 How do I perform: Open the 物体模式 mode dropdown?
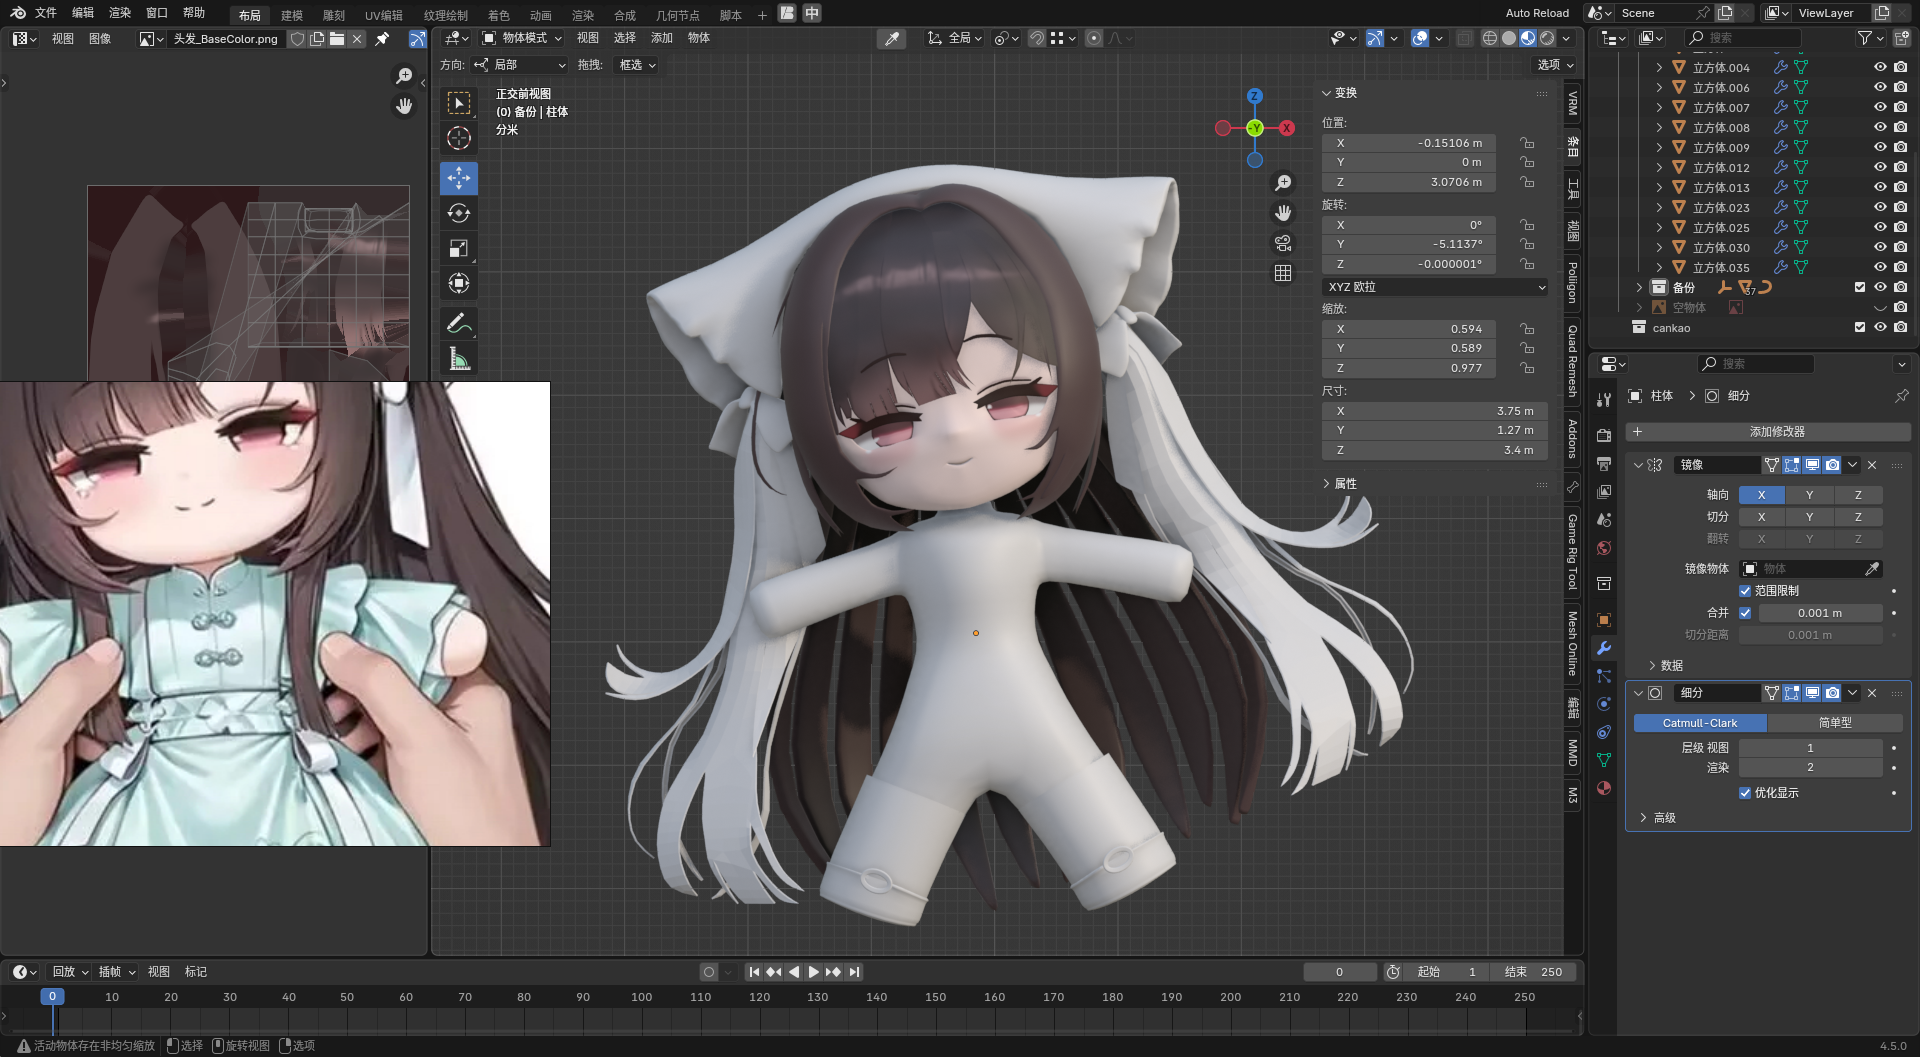coord(523,38)
